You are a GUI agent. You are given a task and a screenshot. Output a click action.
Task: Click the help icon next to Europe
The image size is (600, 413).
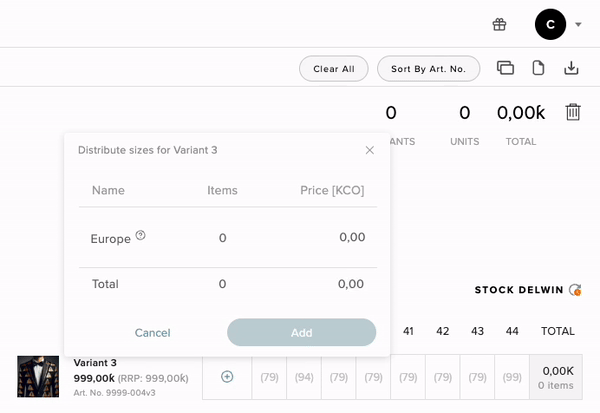coord(141,236)
